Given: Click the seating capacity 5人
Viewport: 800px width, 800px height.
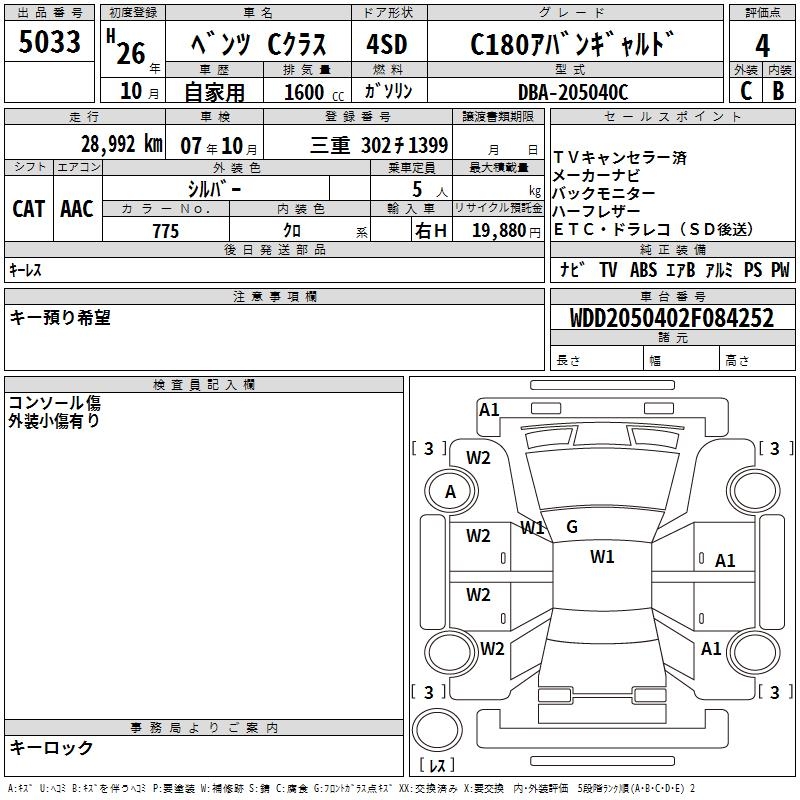Looking at the screenshot, I should (430, 190).
